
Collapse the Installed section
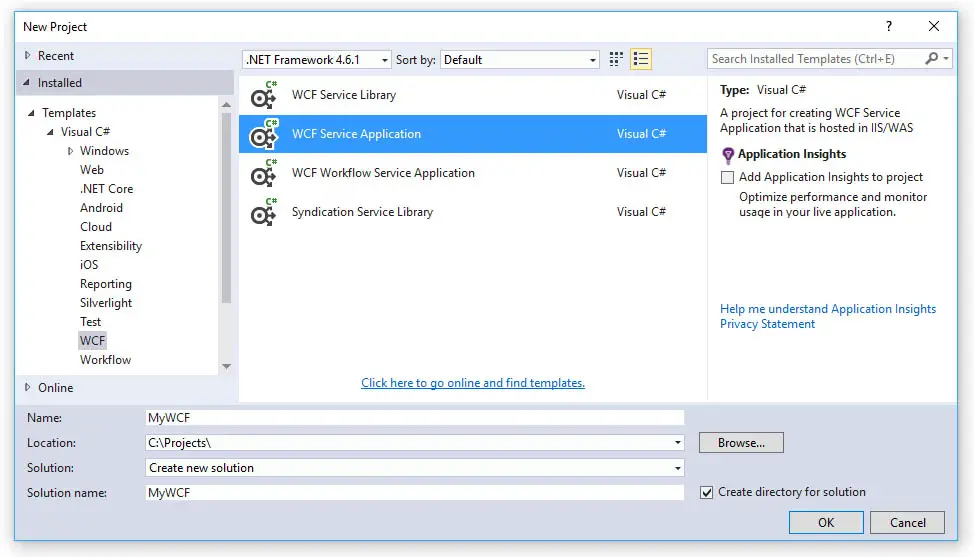point(27,82)
